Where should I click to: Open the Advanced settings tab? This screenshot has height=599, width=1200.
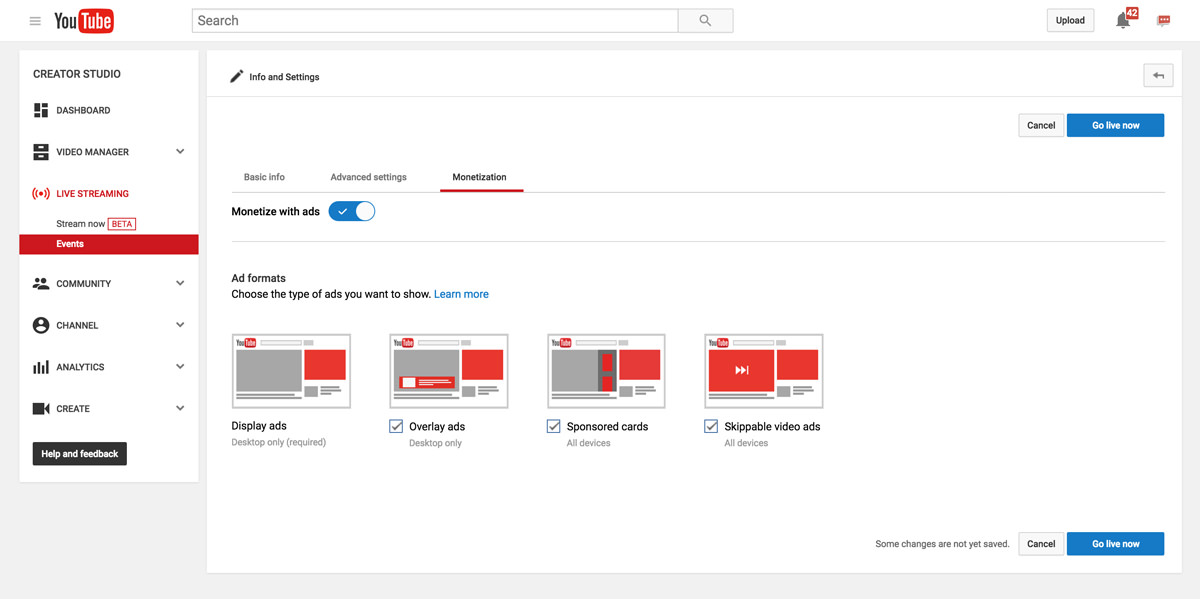coord(368,177)
